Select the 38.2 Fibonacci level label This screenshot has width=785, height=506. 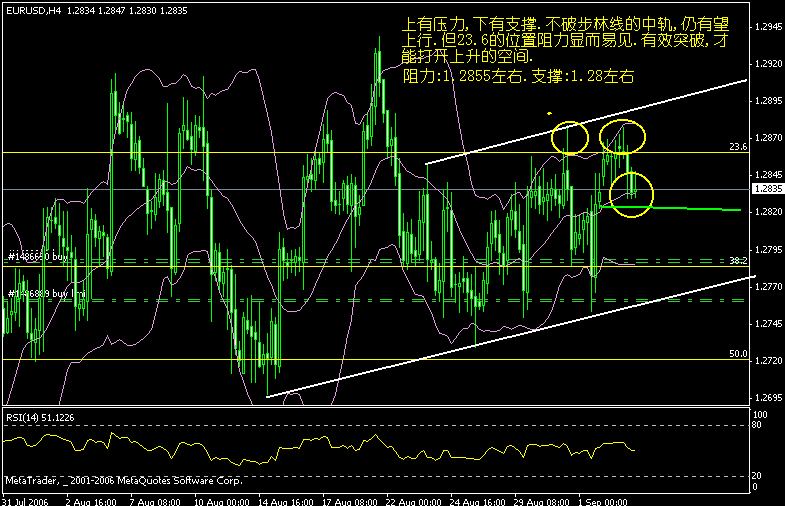[x=738, y=261]
